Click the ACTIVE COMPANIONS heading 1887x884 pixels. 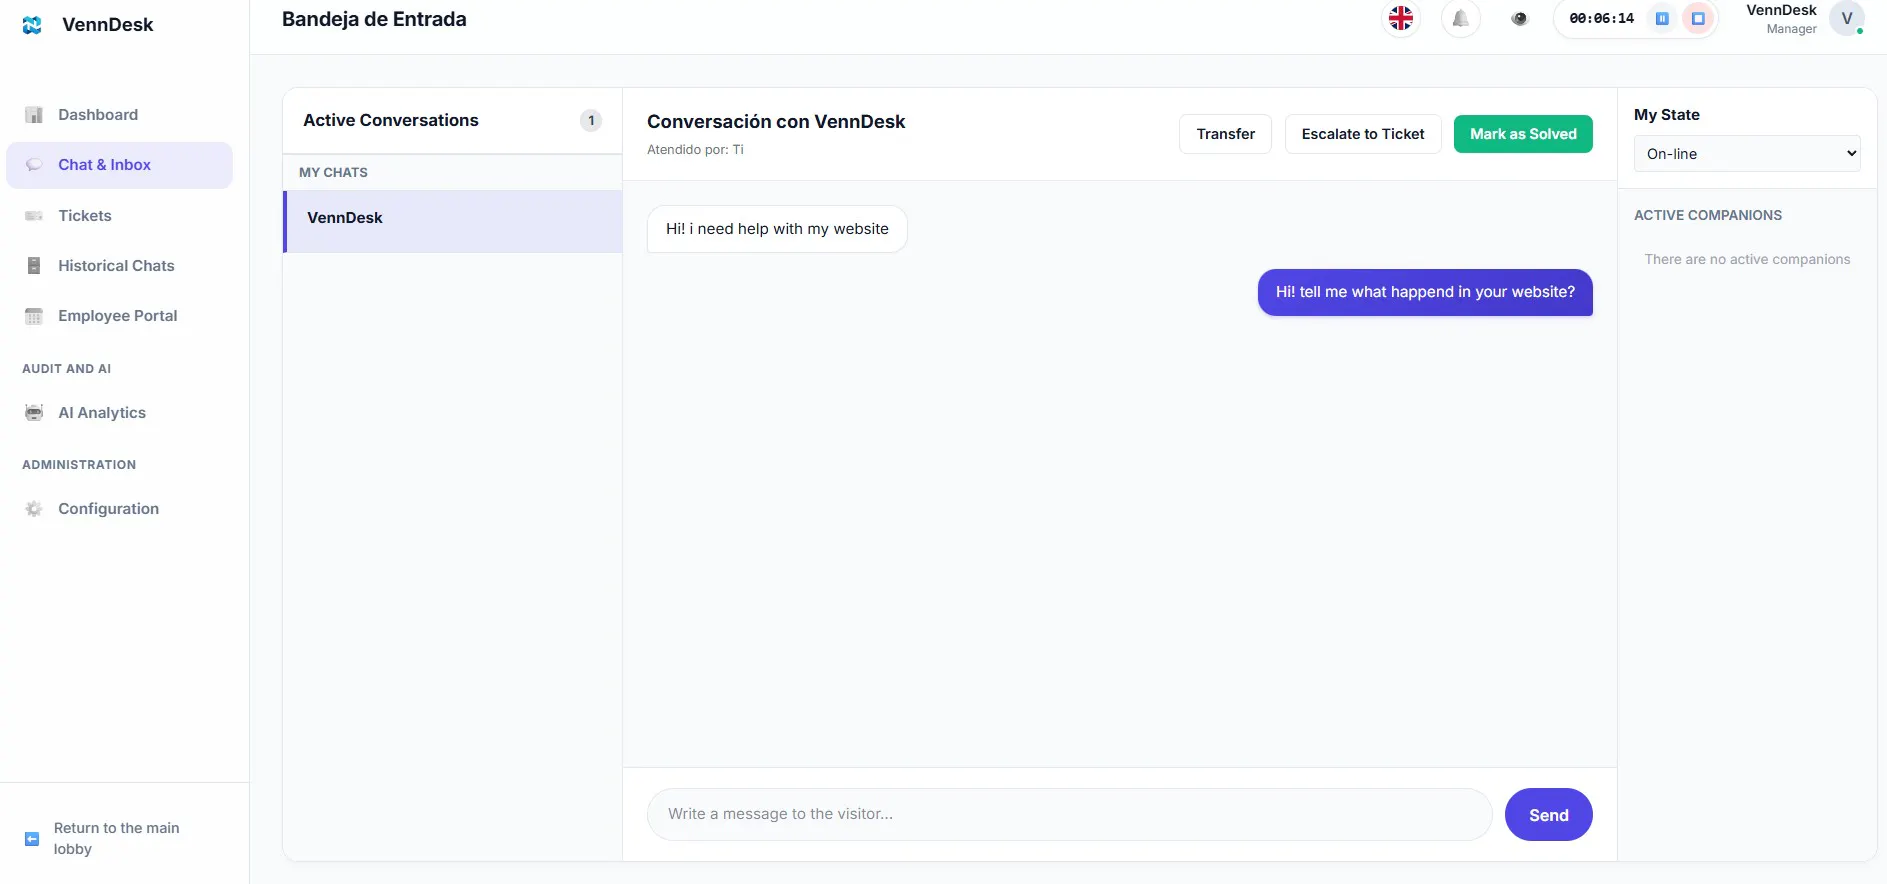[1708, 215]
